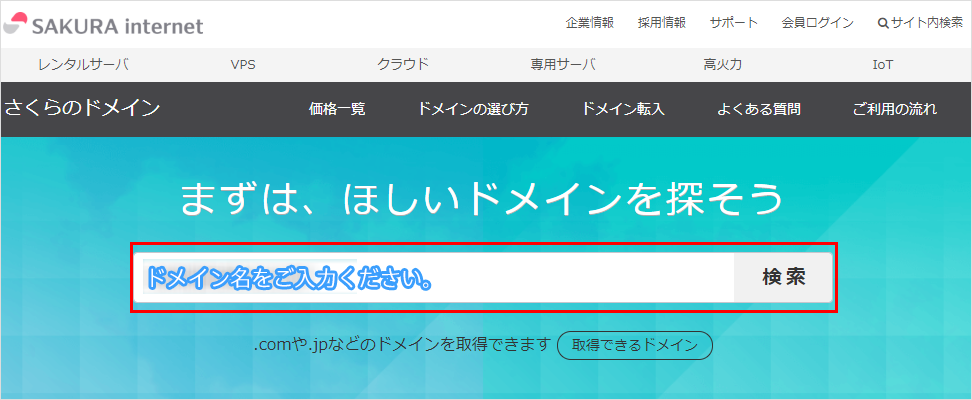Click さくらのドメイン title link
This screenshot has height=400, width=972.
tap(82, 108)
